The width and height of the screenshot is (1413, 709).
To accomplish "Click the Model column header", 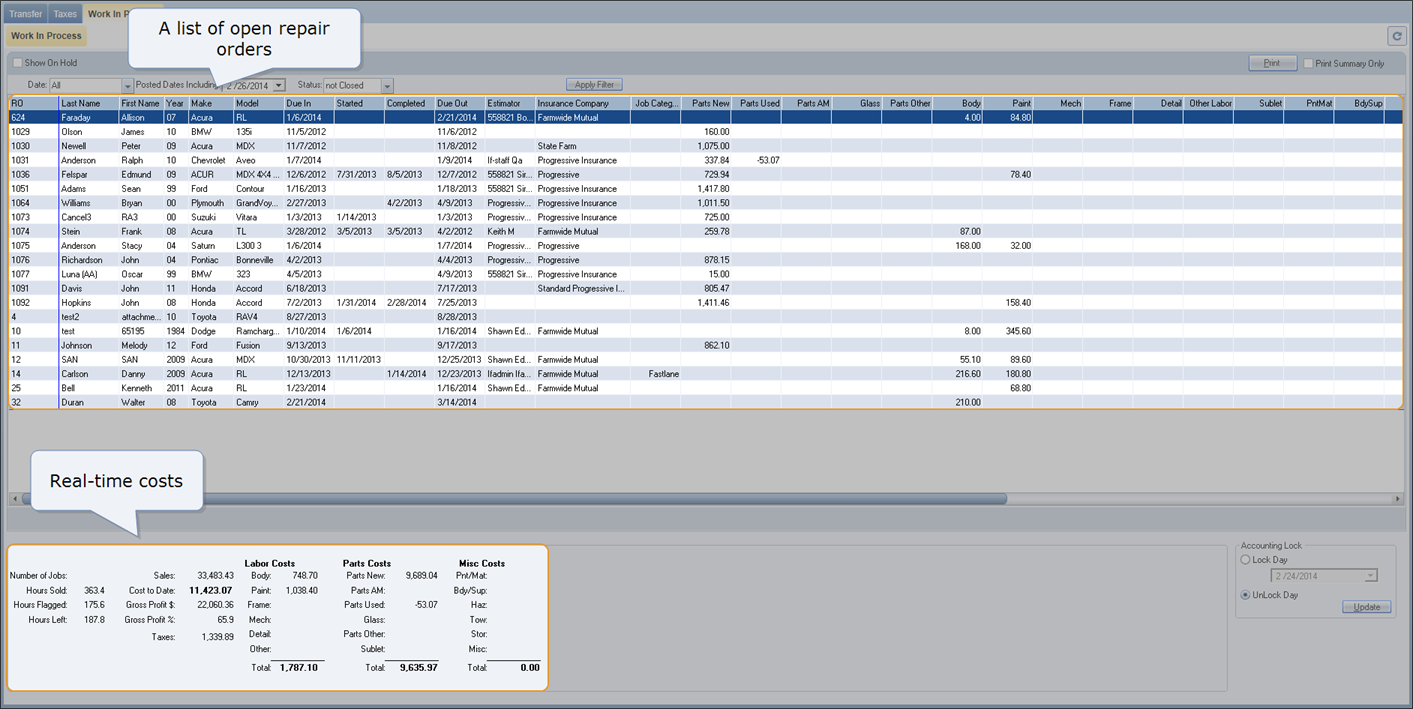I will [x=258, y=103].
